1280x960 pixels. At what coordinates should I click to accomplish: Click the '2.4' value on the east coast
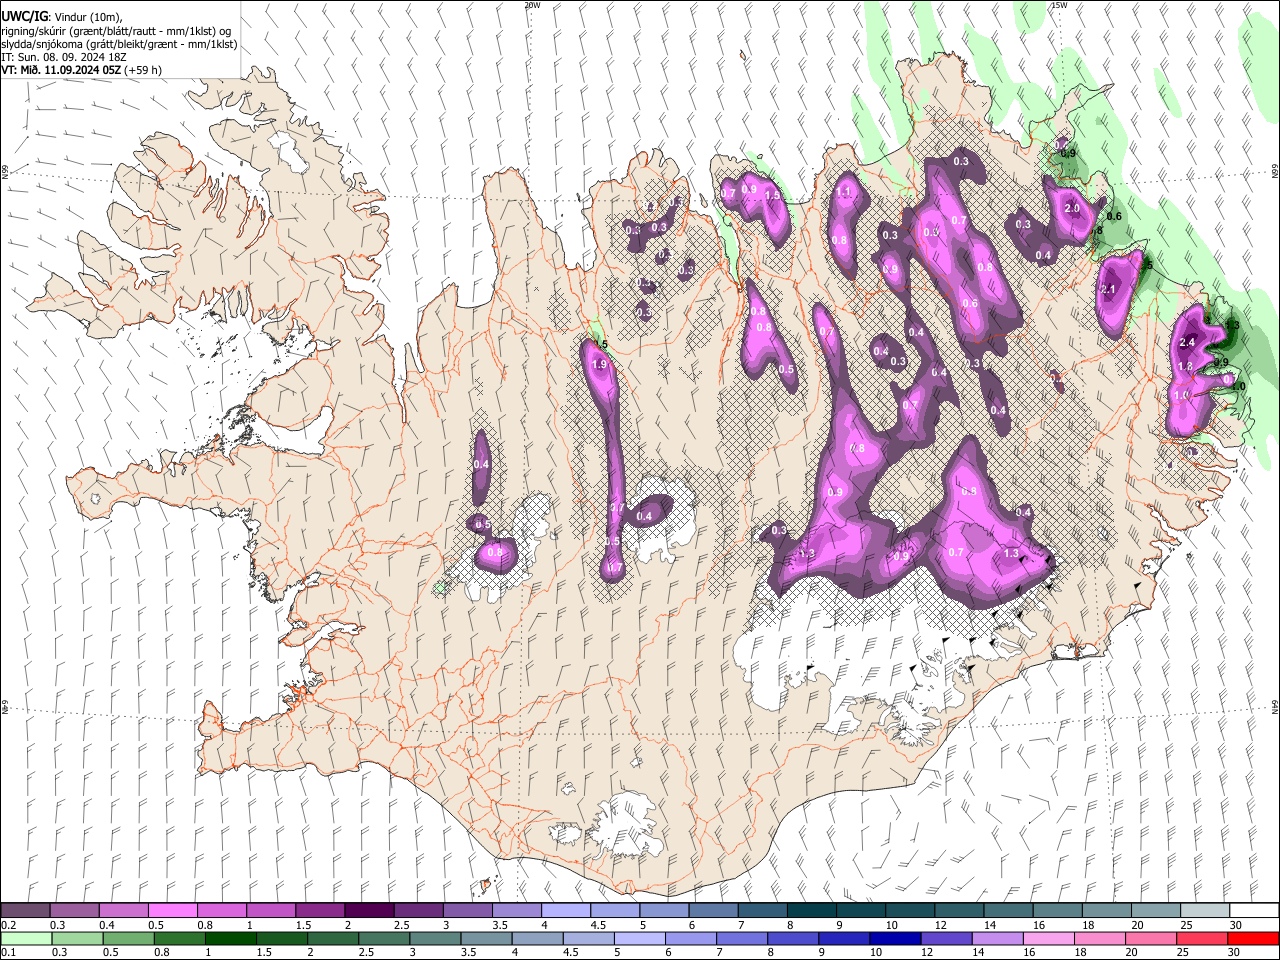pos(1187,343)
